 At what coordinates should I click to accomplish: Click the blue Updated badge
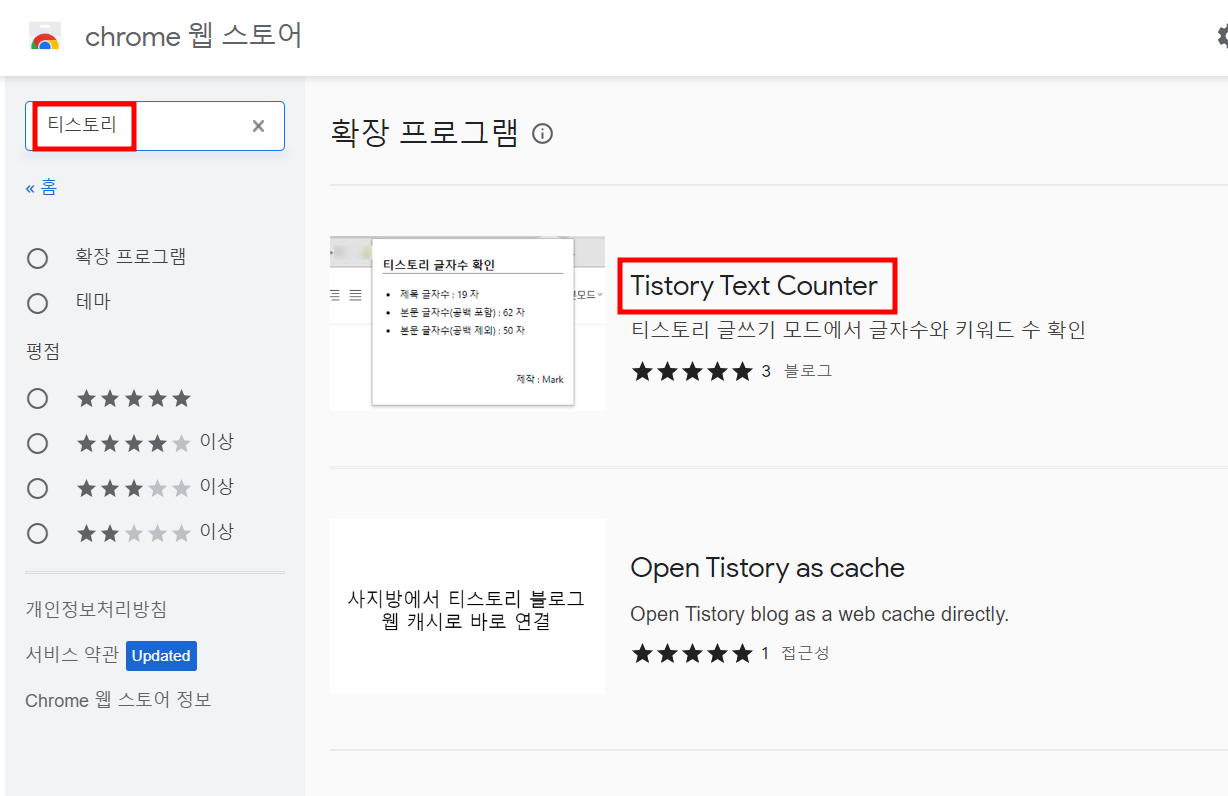(161, 656)
